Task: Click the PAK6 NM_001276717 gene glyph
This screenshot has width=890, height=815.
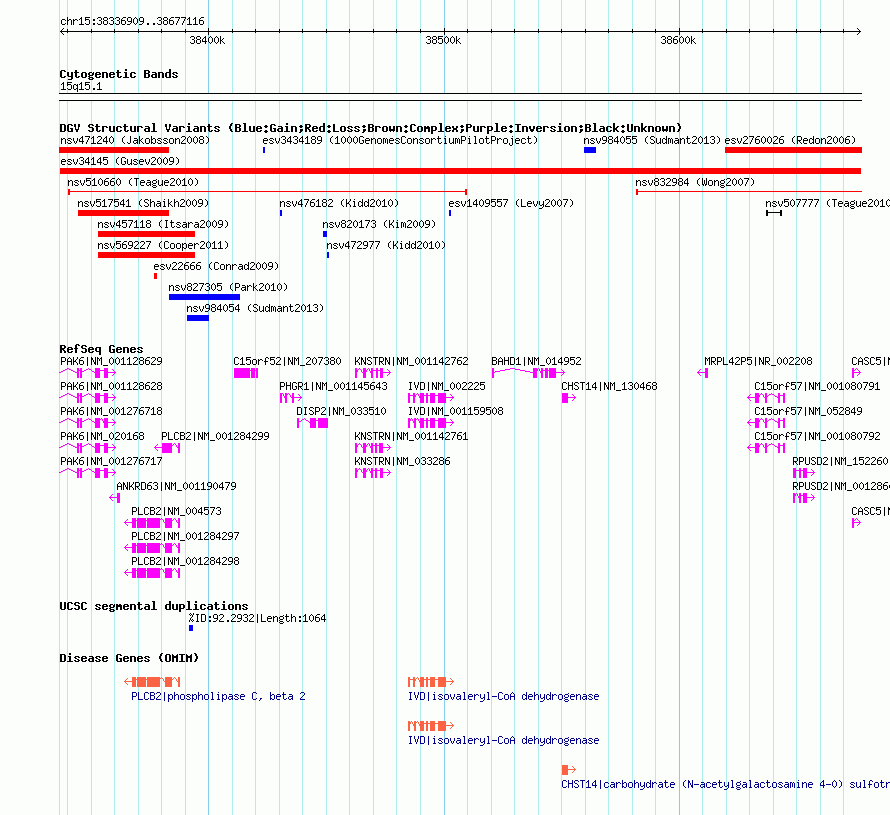Action: point(88,473)
